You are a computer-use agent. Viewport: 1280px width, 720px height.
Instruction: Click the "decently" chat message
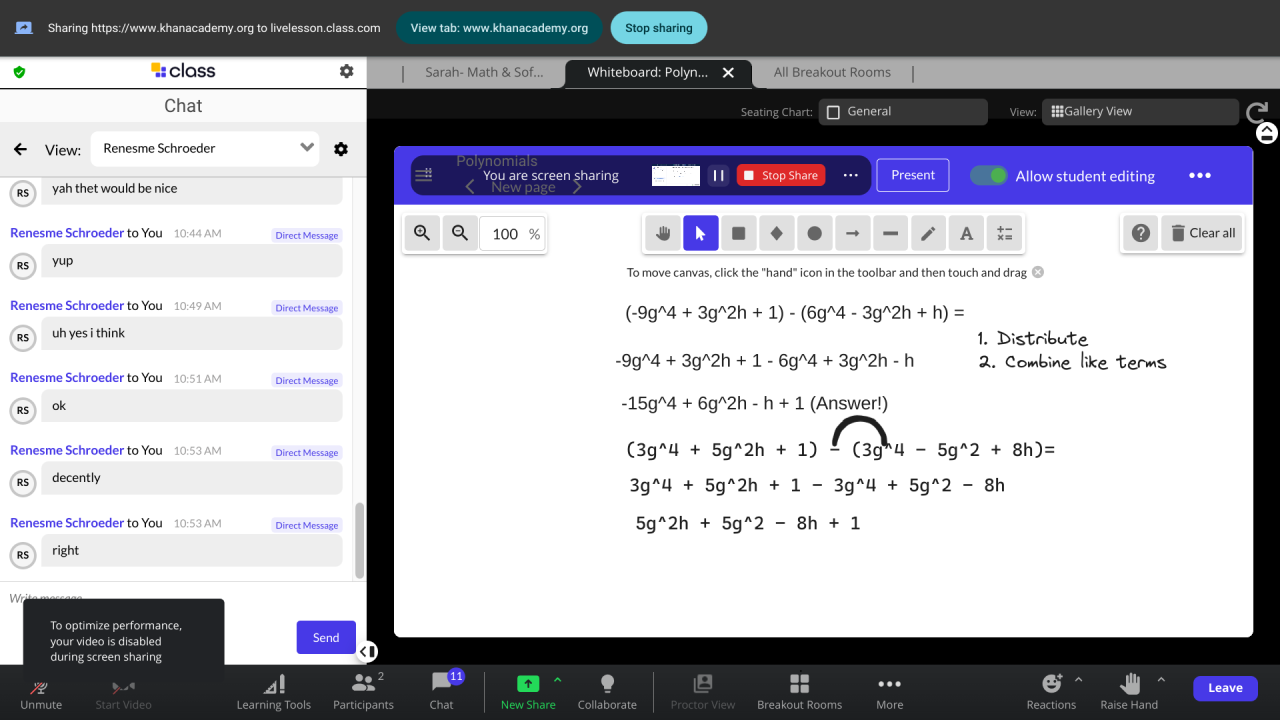point(191,478)
